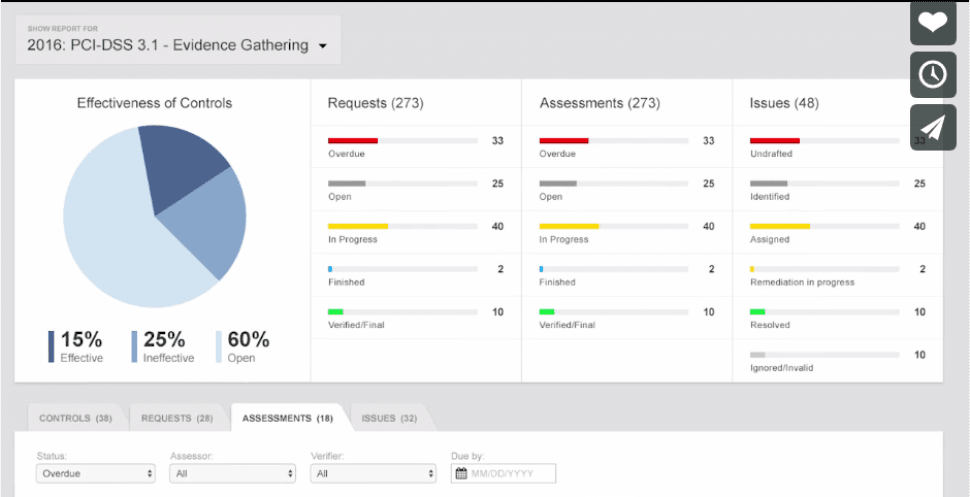Click the Due by date input field

(x=504, y=474)
